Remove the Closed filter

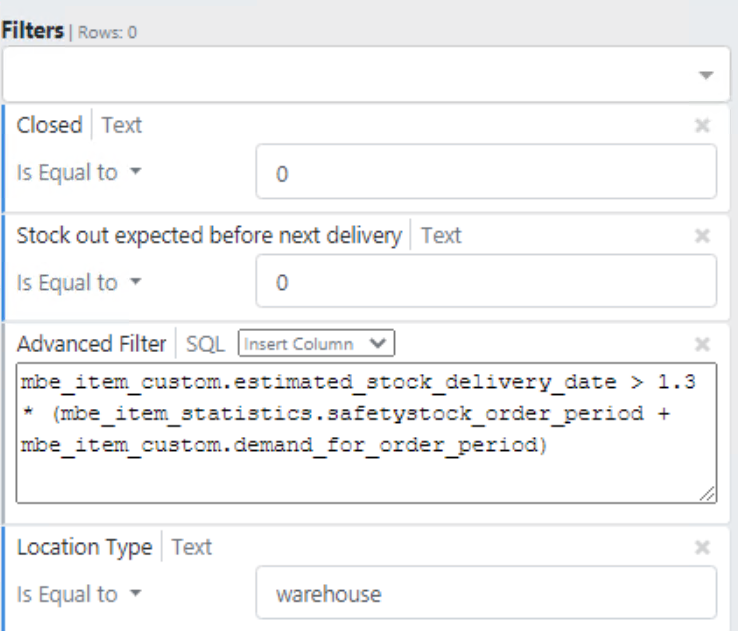[702, 126]
